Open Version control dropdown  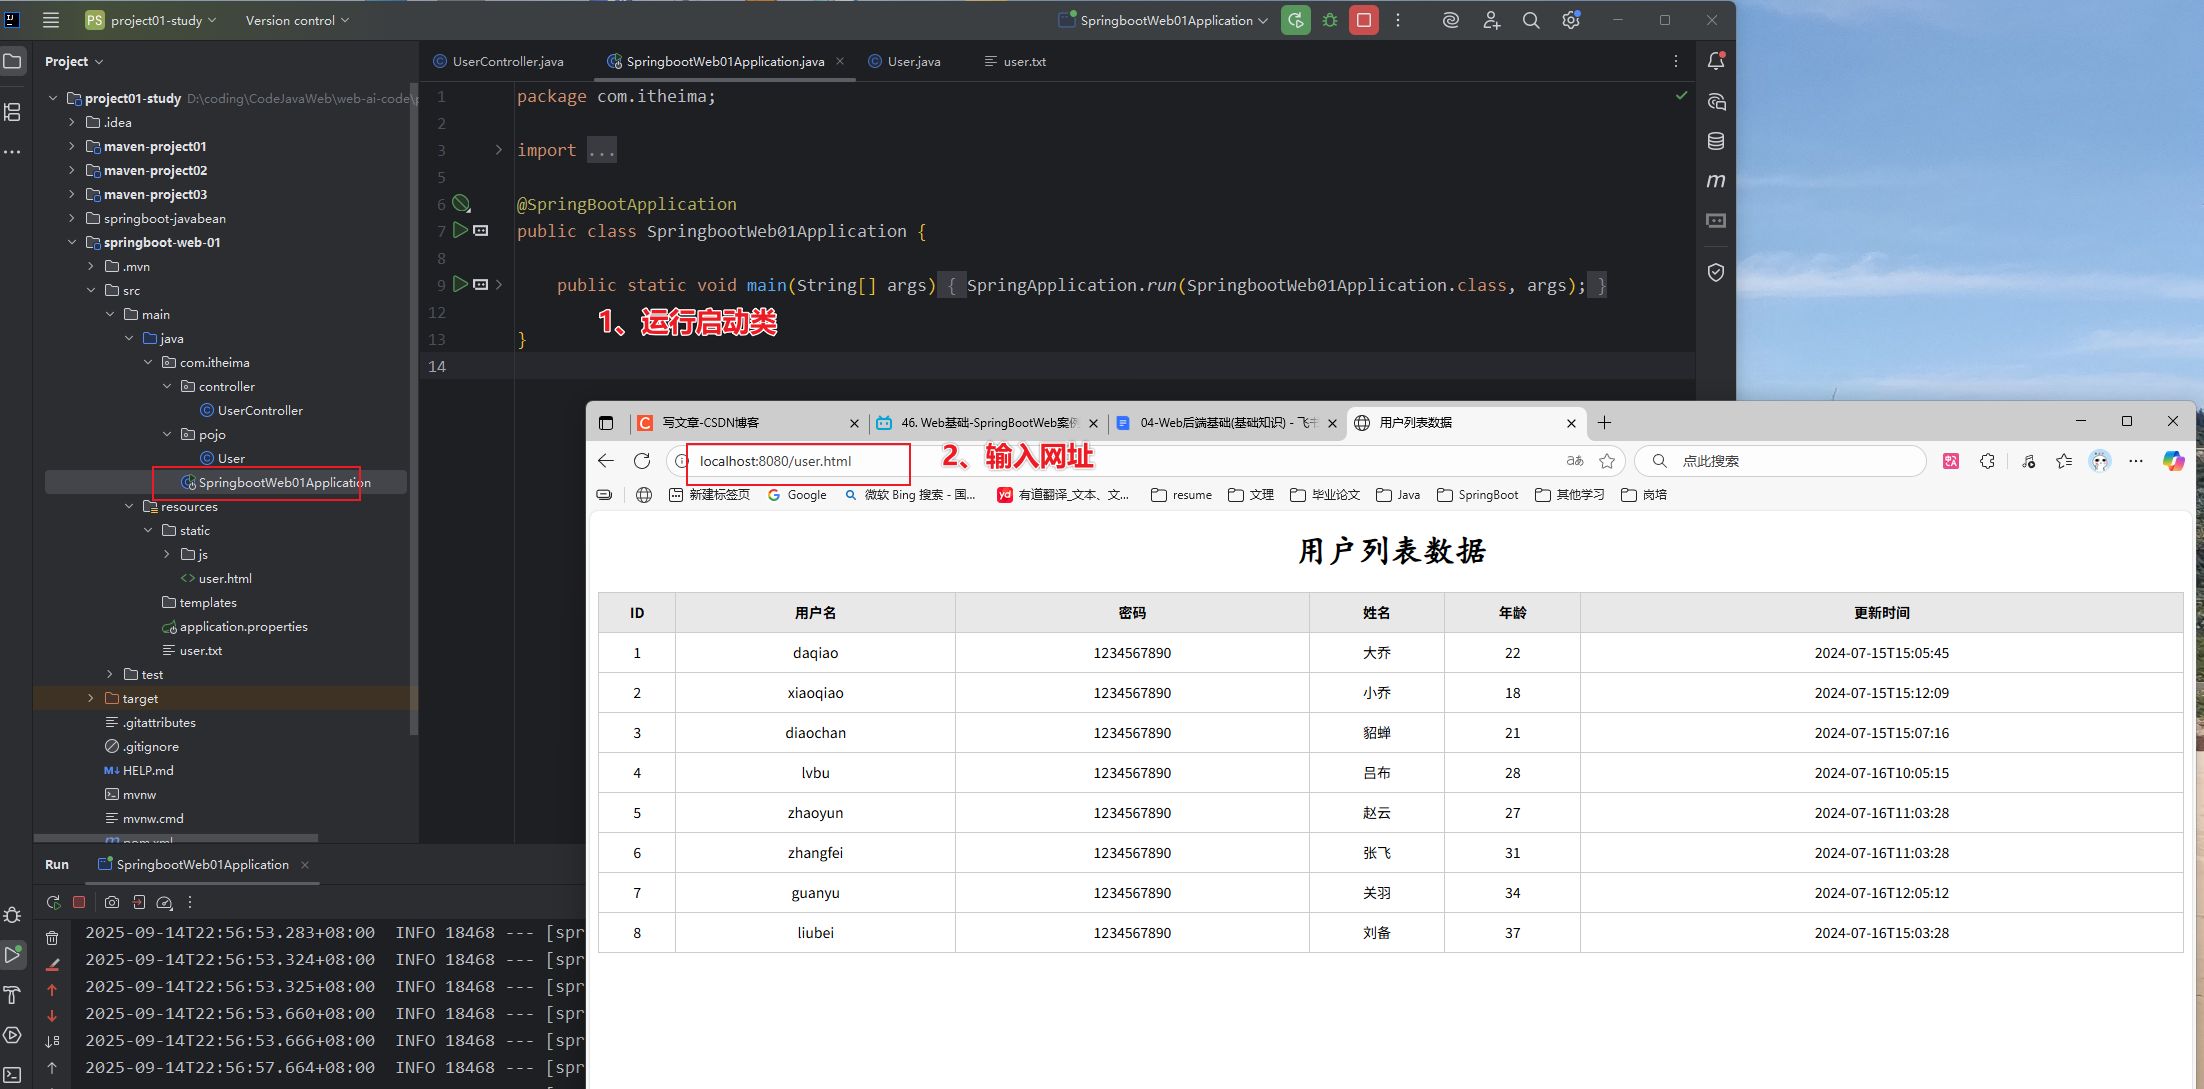[297, 20]
